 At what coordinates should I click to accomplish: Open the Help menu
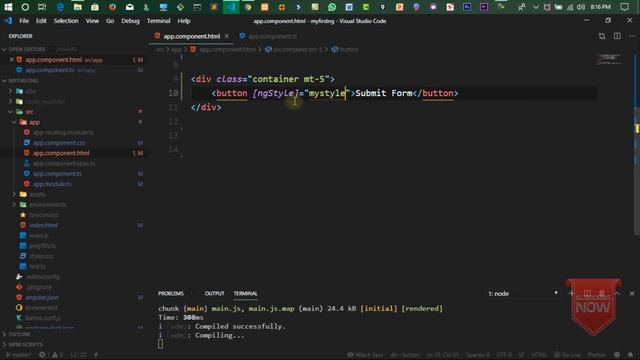pyautogui.click(x=184, y=21)
